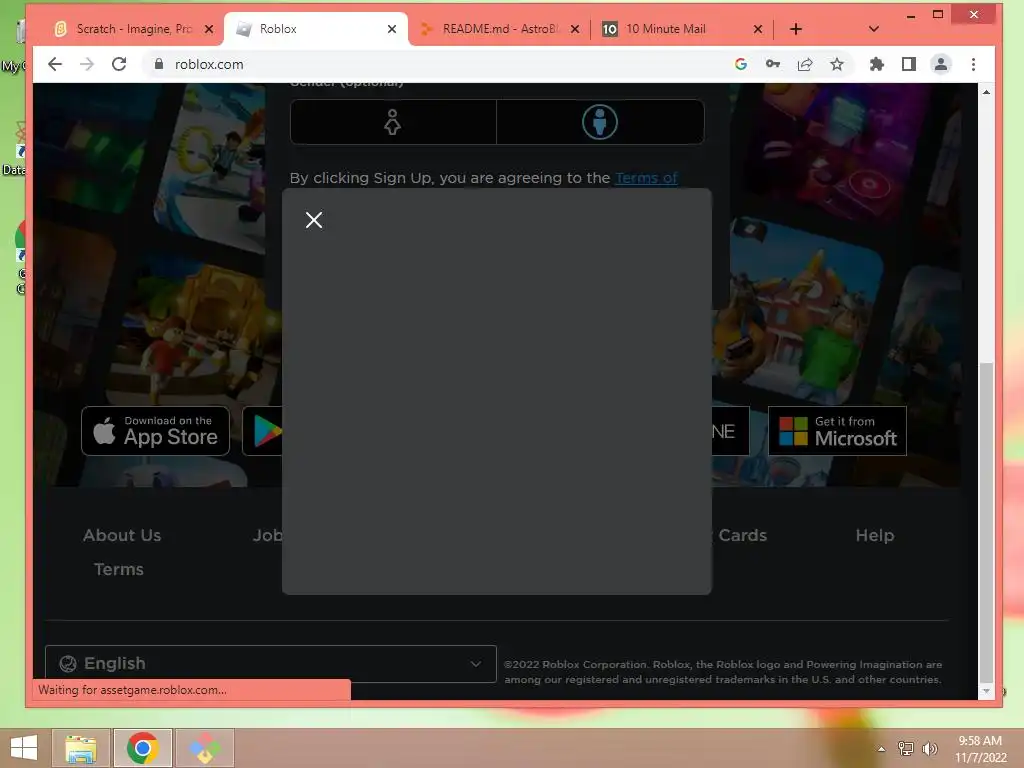
Task: Close the Roblox tab
Action: click(x=392, y=29)
